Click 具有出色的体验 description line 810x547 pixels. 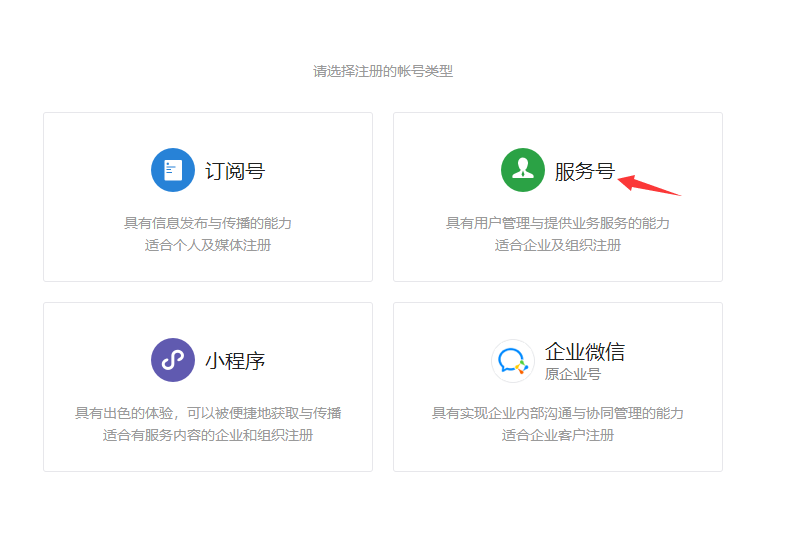coord(208,413)
